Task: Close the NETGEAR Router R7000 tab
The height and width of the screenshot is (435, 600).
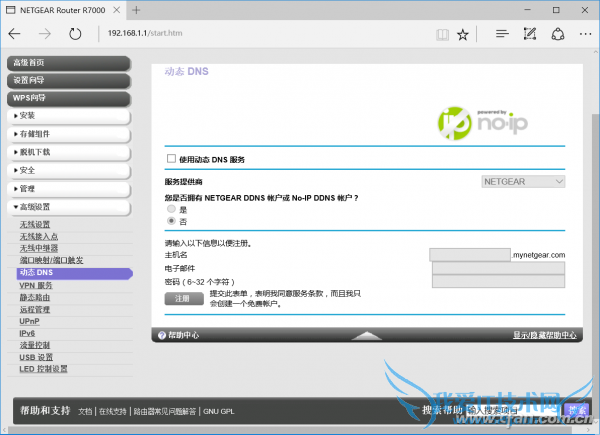Action: point(117,10)
